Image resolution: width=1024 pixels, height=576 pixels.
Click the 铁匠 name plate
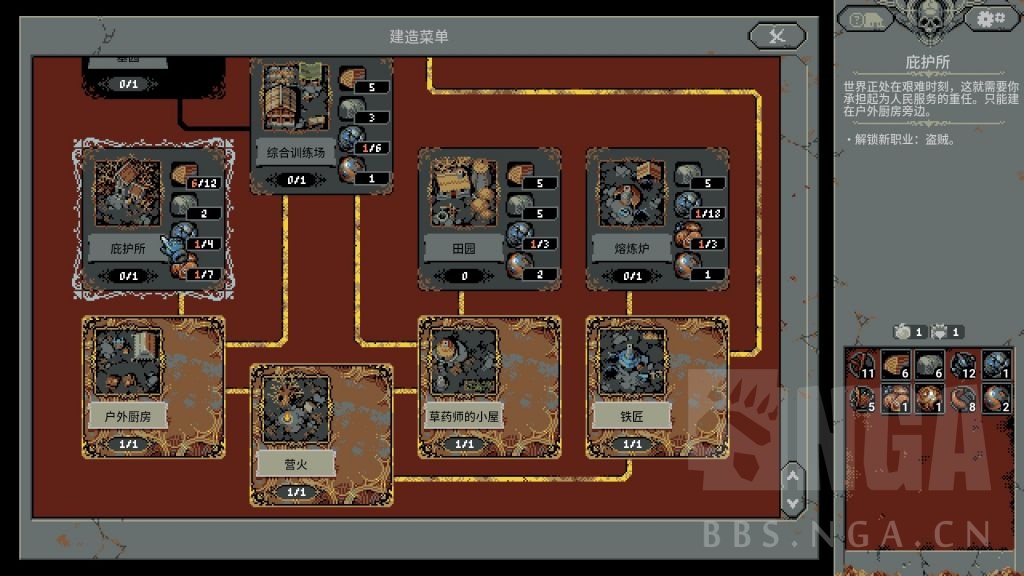632,417
